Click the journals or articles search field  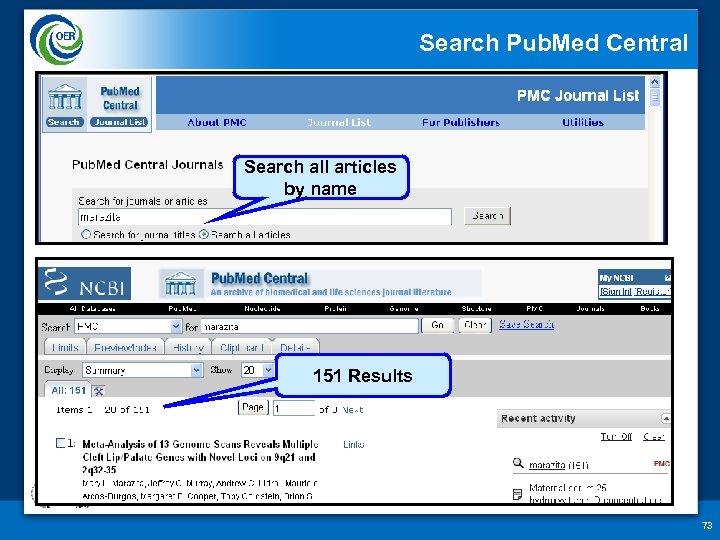(264, 217)
